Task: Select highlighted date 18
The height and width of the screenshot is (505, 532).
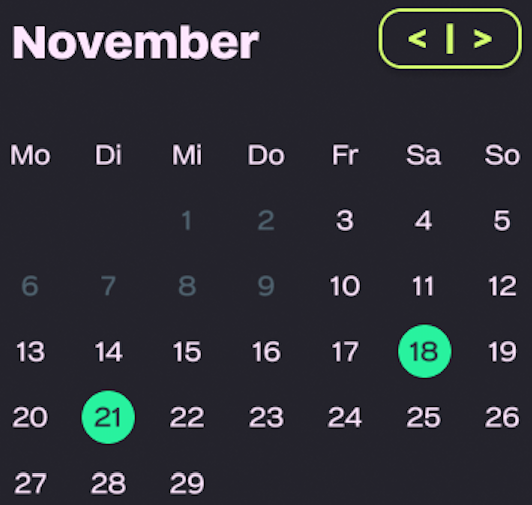Action: 424,351
